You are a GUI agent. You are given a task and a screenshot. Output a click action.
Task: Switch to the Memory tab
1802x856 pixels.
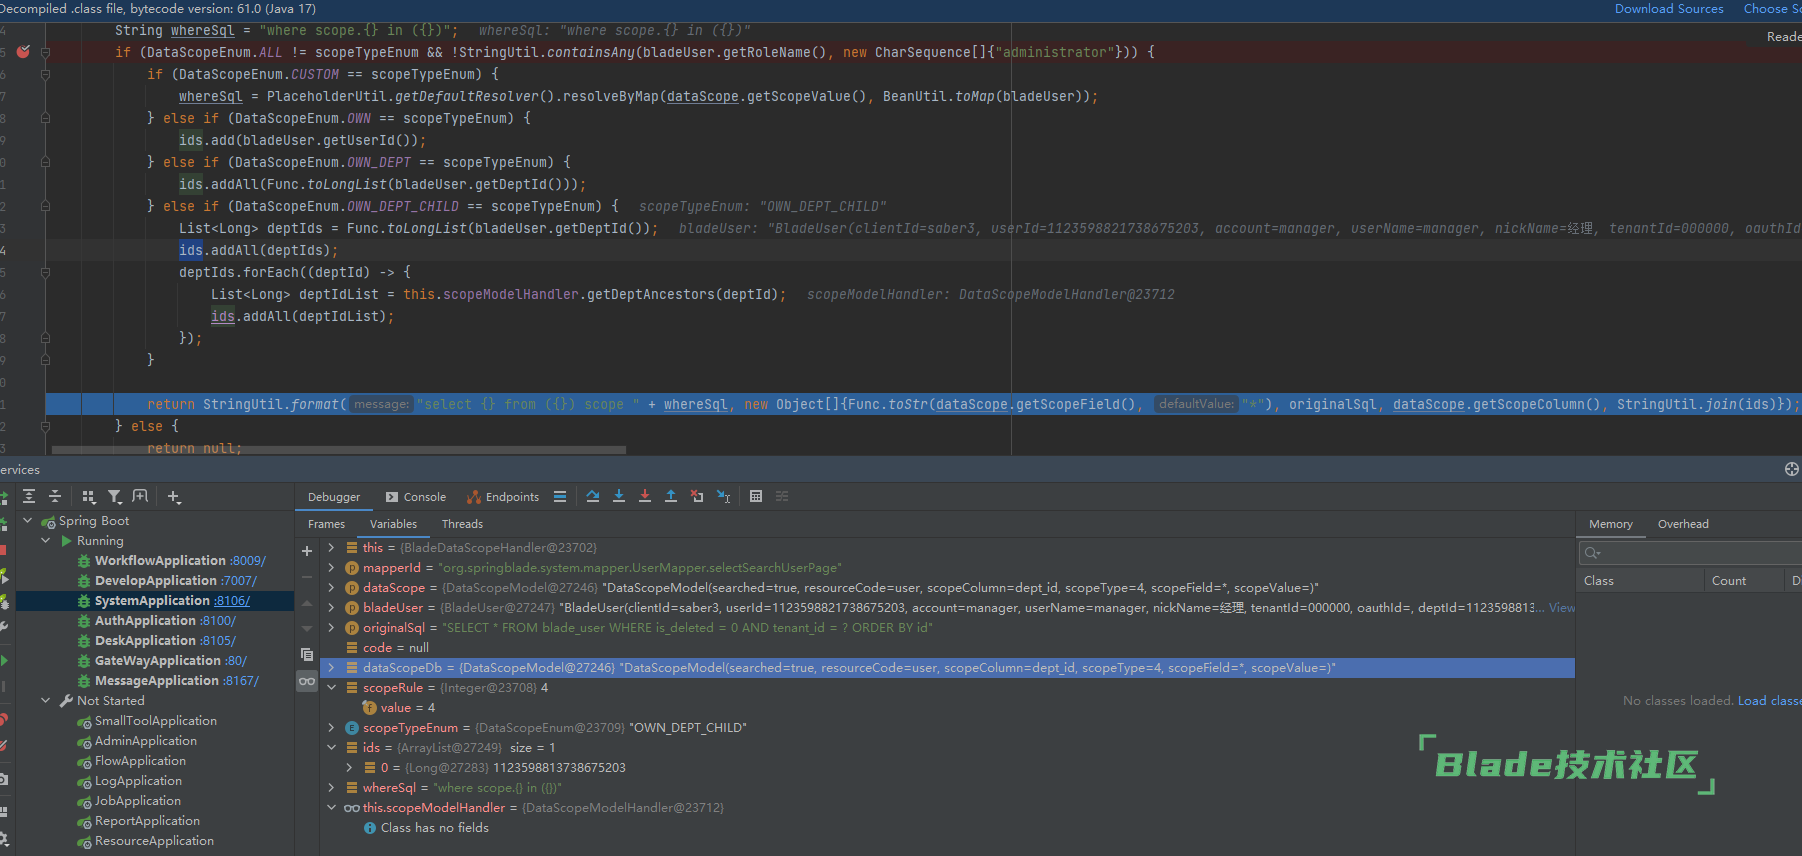[1610, 524]
